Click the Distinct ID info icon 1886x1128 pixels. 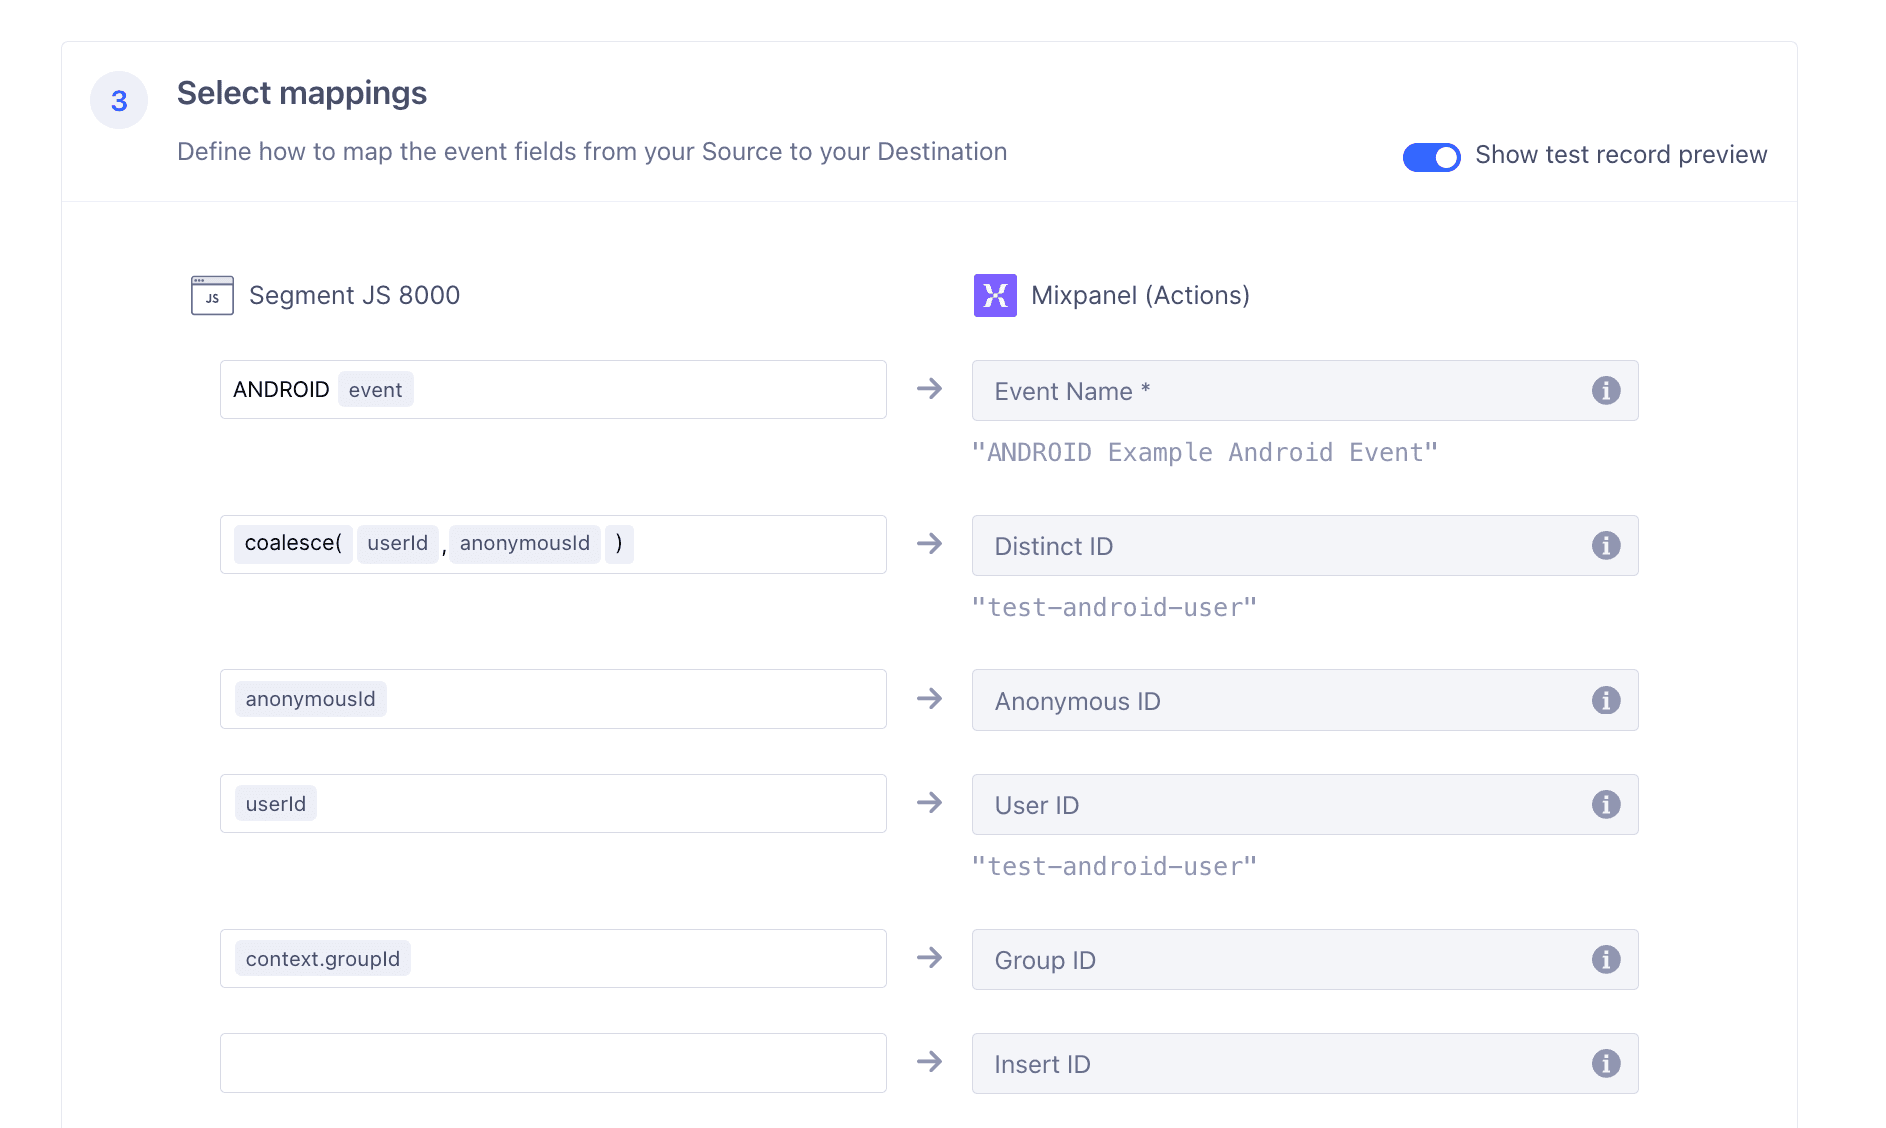click(x=1606, y=545)
